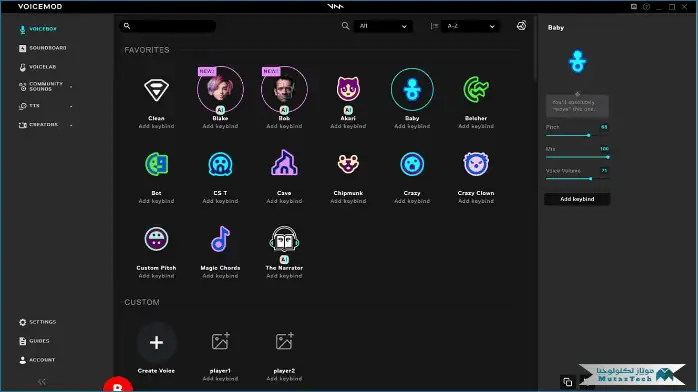The width and height of the screenshot is (698, 392).
Task: Expand the TTS submenu arrow
Action: [x=71, y=106]
